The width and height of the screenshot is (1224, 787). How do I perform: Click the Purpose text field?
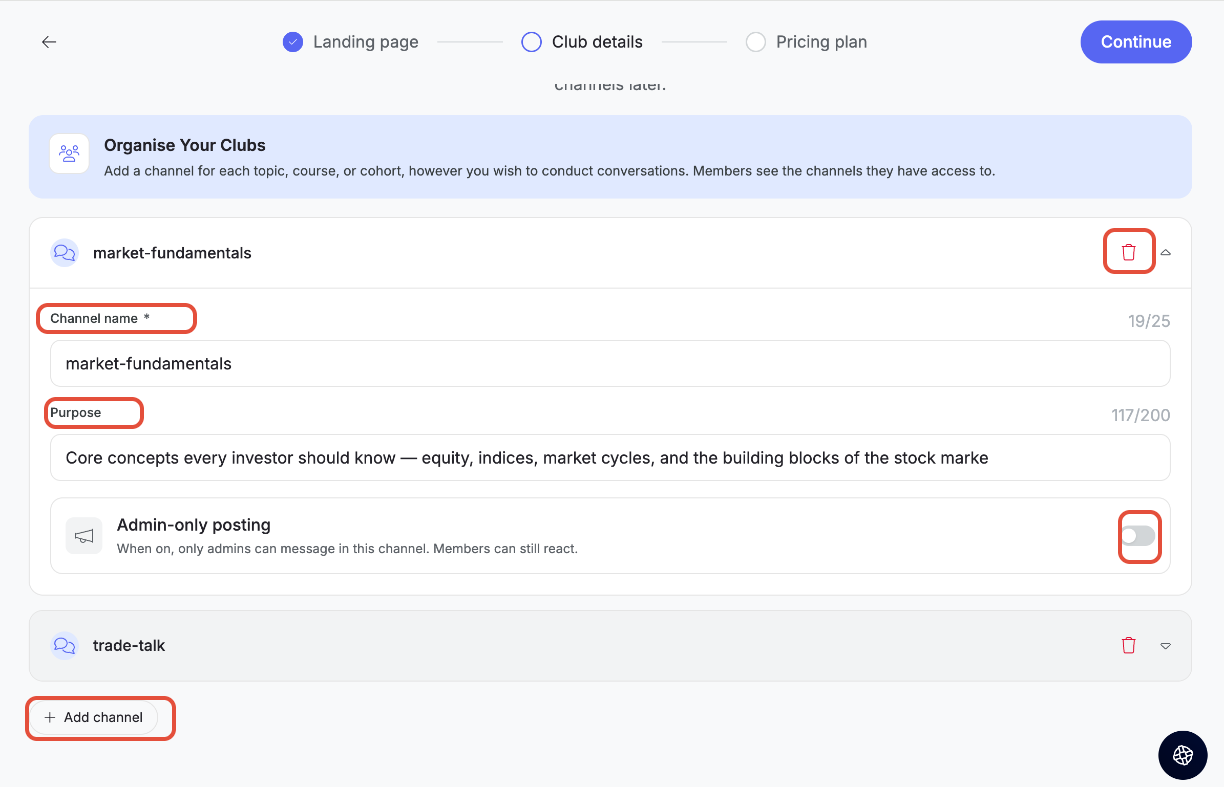point(610,458)
